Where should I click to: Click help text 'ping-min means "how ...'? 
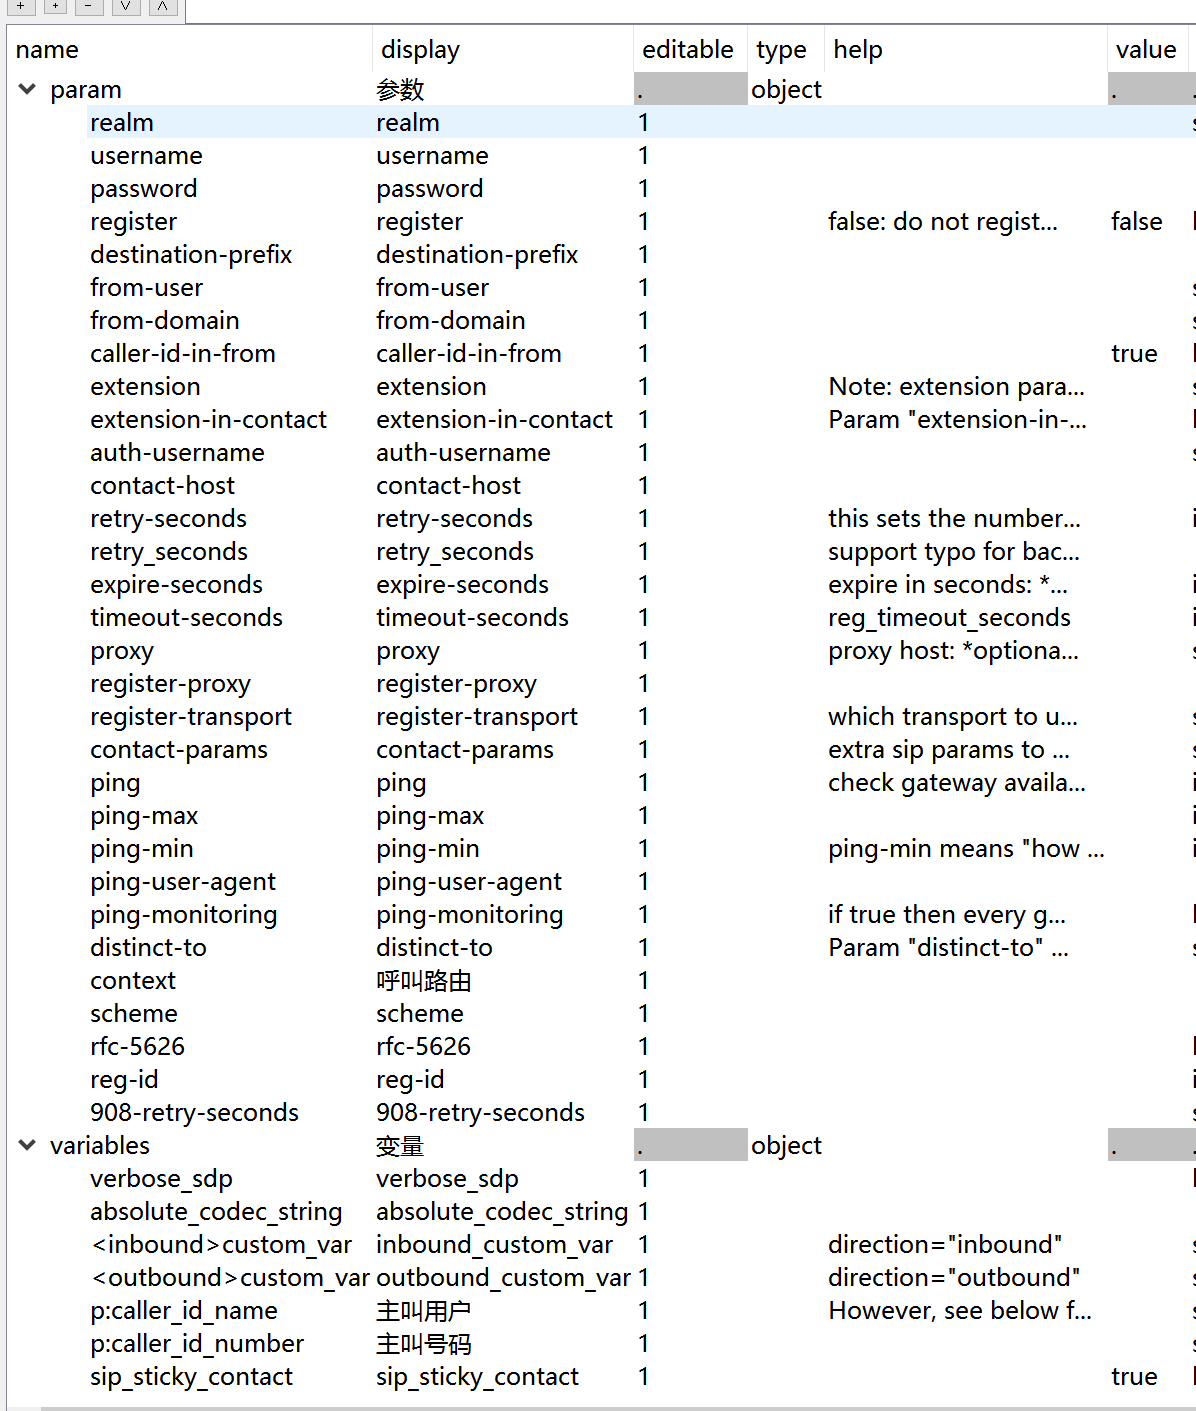(967, 849)
